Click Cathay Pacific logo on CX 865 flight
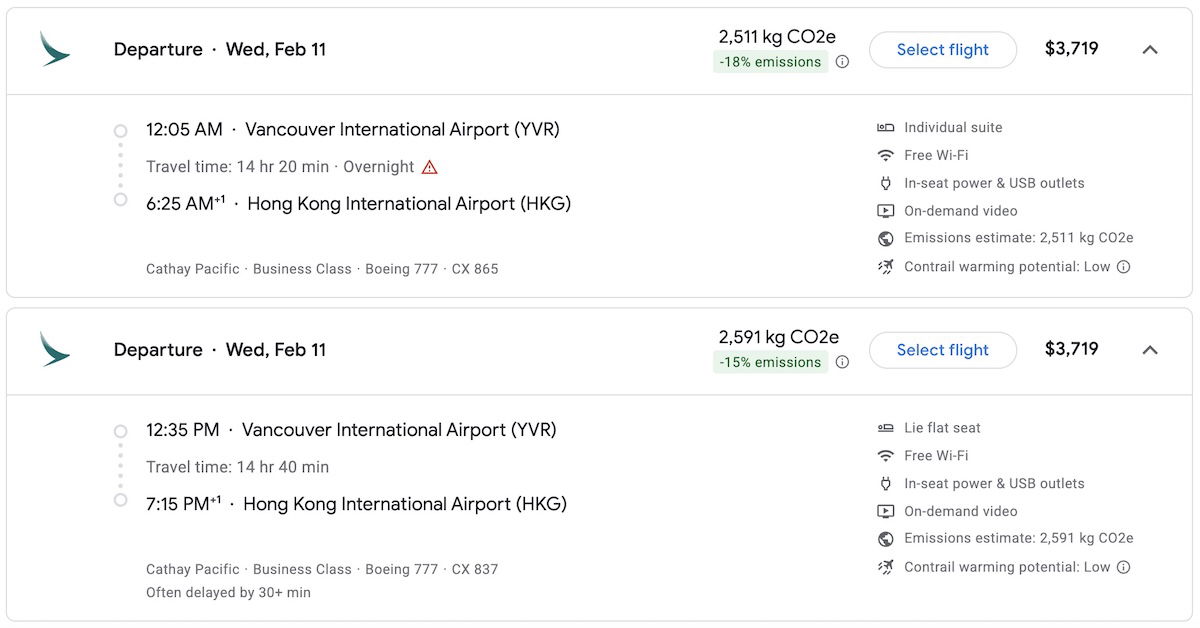Screen dimensions: 1200x628 54,49
